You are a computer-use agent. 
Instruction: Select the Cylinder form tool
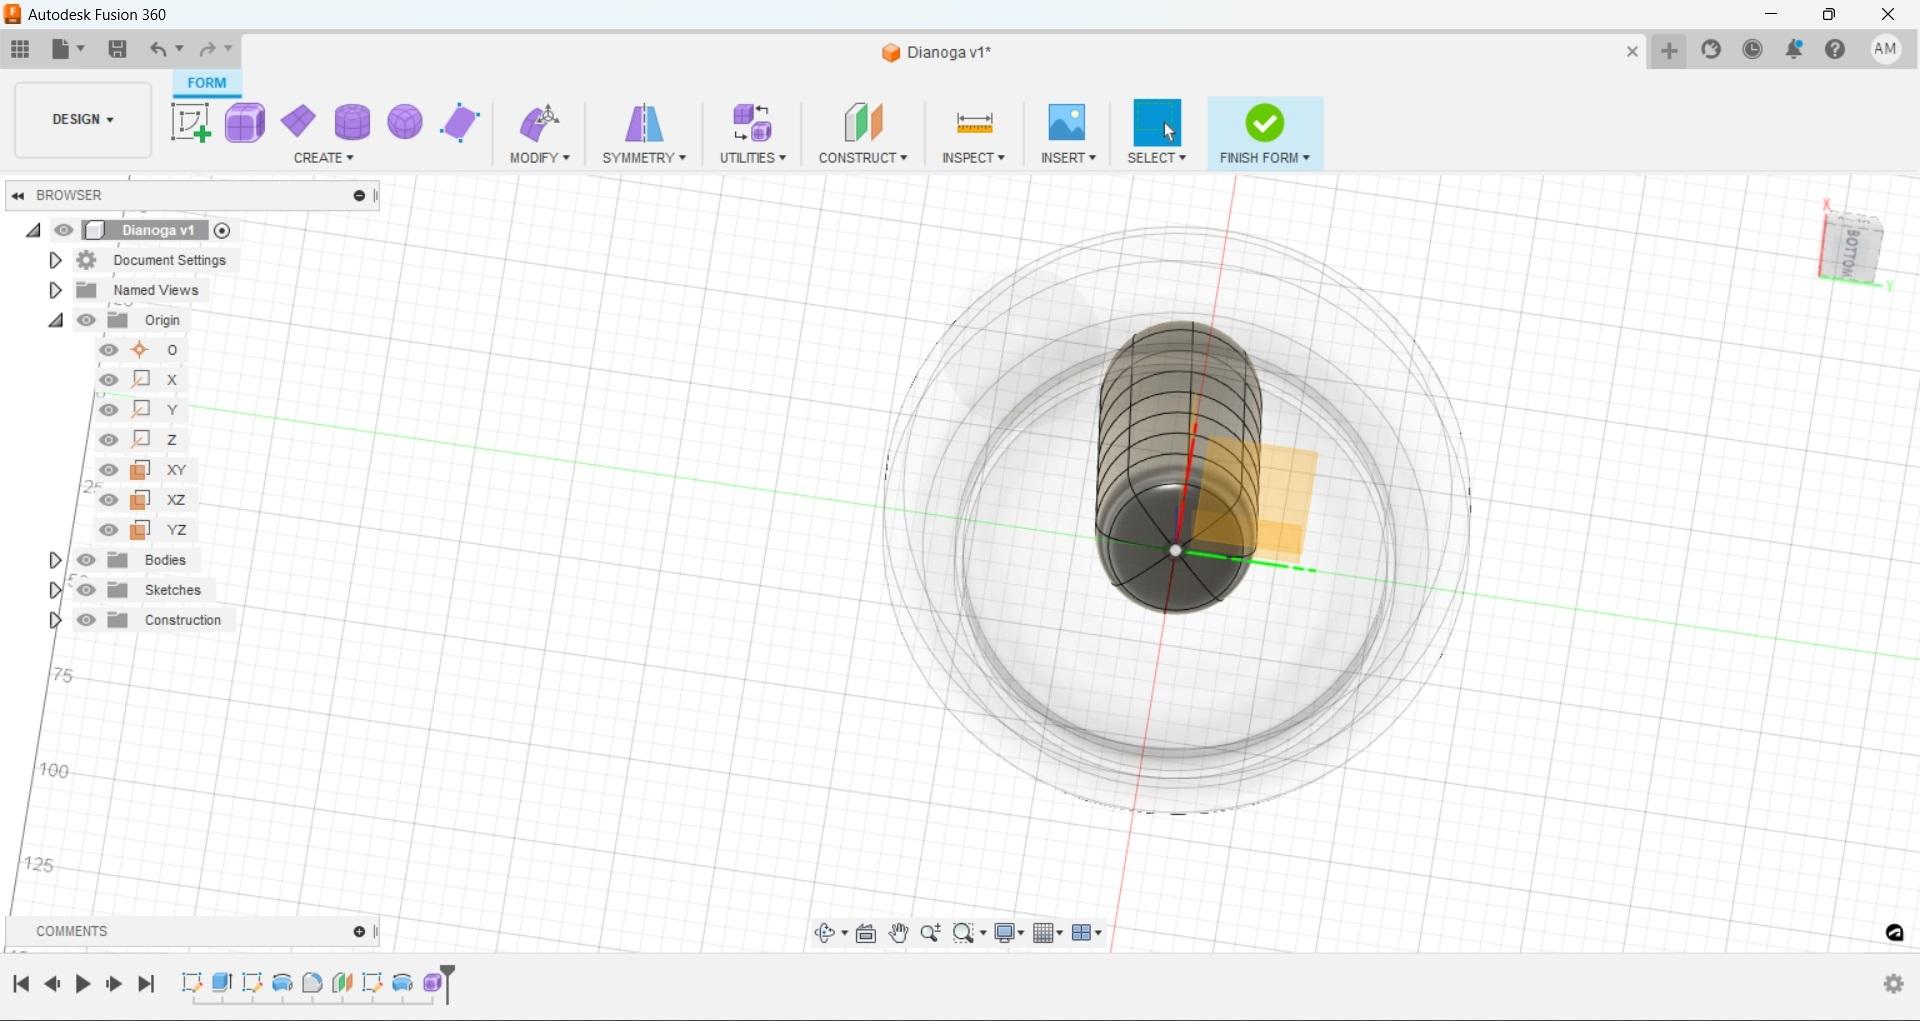pyautogui.click(x=352, y=122)
